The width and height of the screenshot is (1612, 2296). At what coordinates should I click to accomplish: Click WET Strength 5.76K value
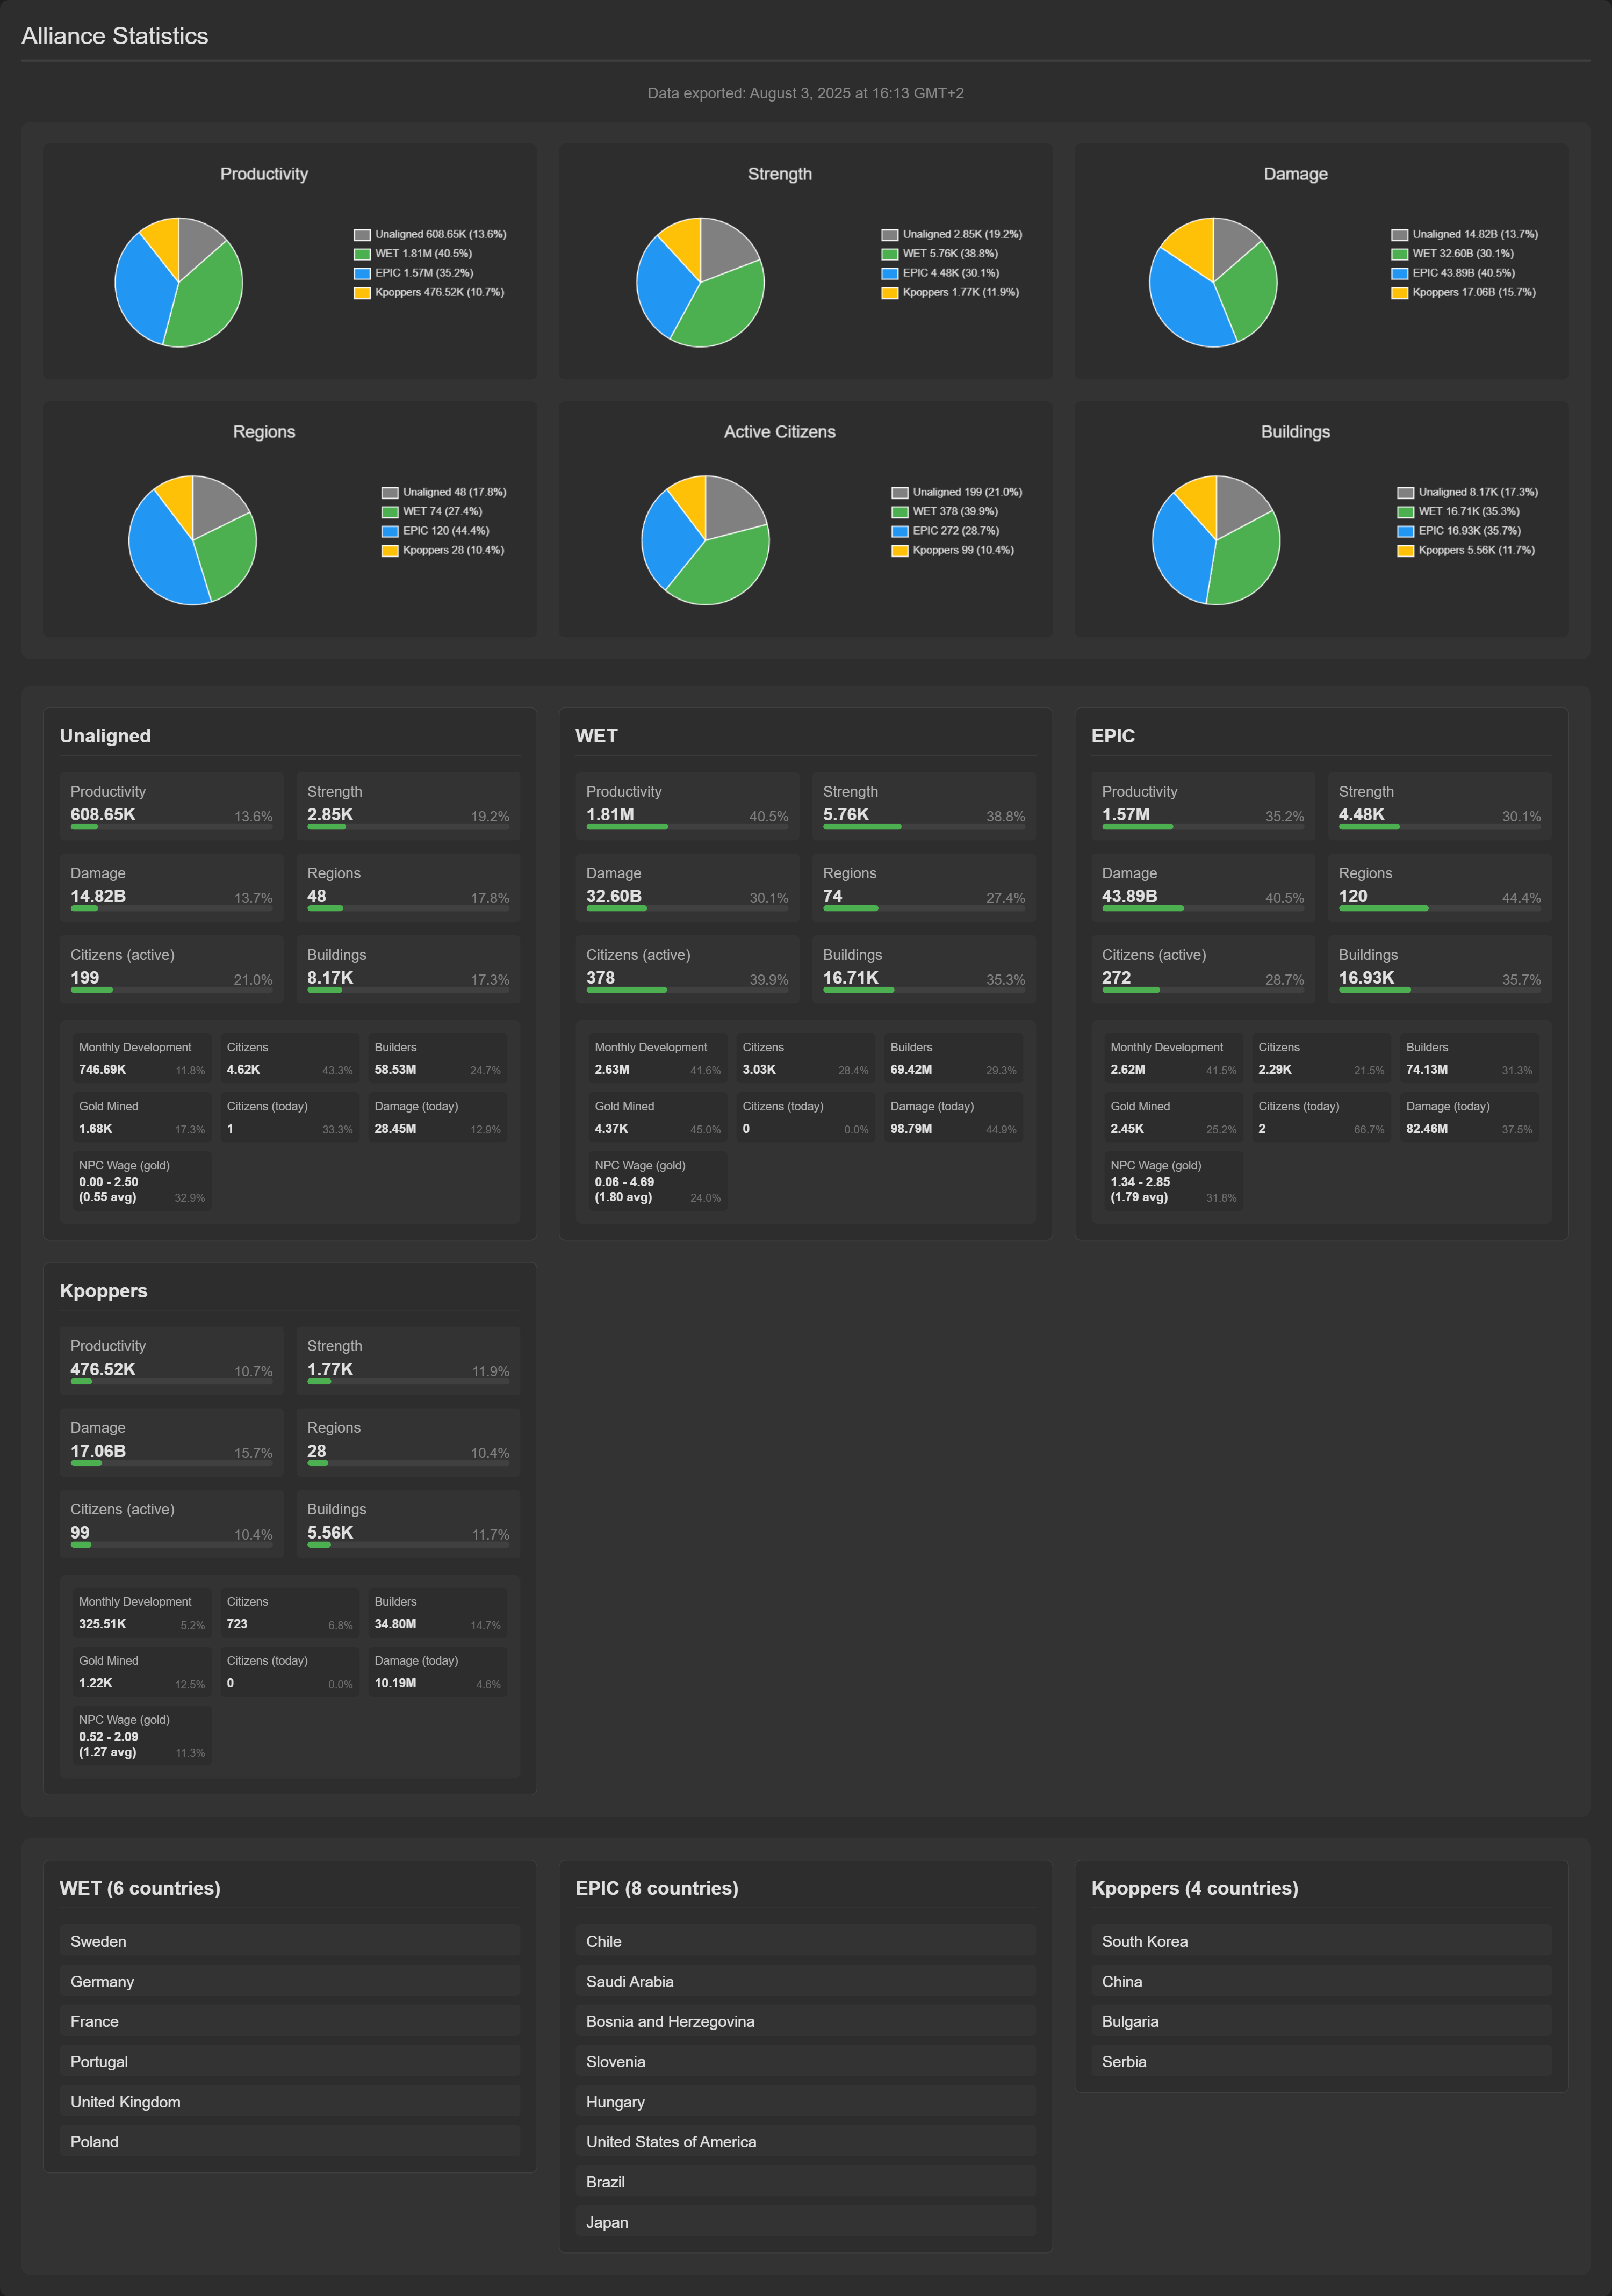pos(846,815)
